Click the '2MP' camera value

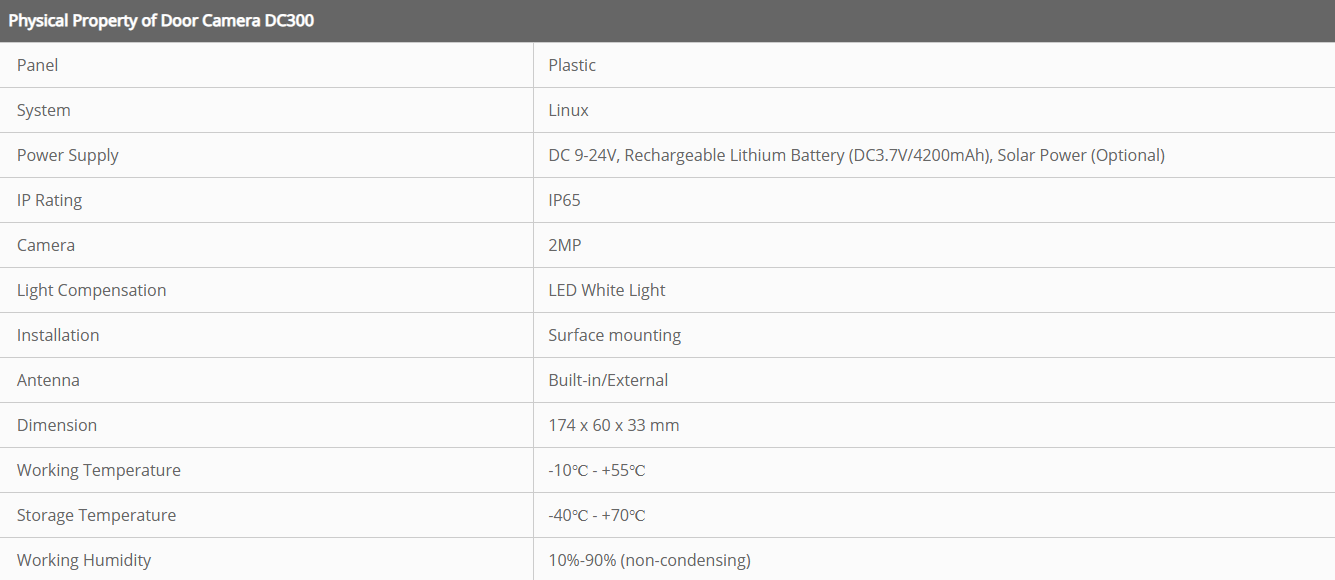coord(564,245)
